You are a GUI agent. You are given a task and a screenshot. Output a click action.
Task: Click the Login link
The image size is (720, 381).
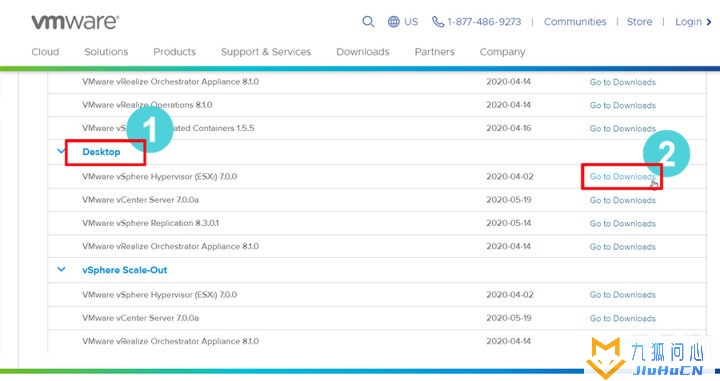pos(688,22)
